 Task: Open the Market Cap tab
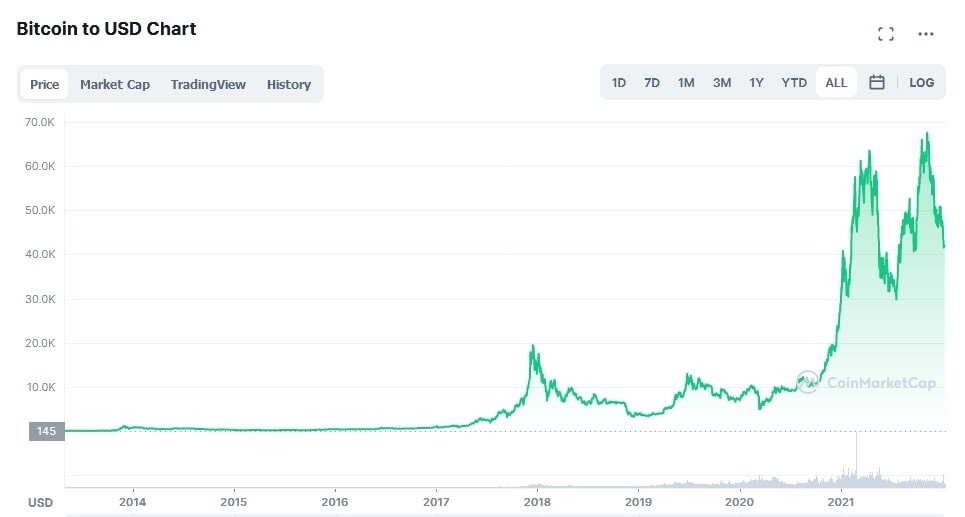point(114,84)
